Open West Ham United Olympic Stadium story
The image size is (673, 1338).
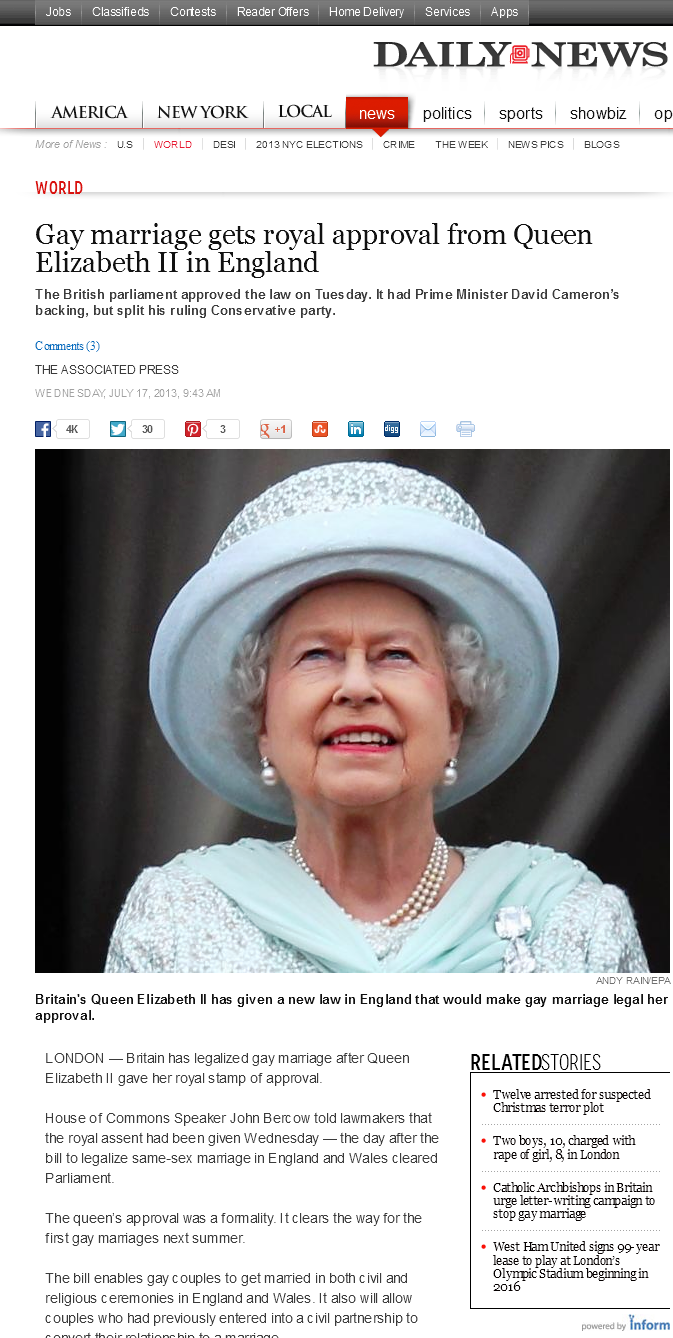click(576, 1267)
